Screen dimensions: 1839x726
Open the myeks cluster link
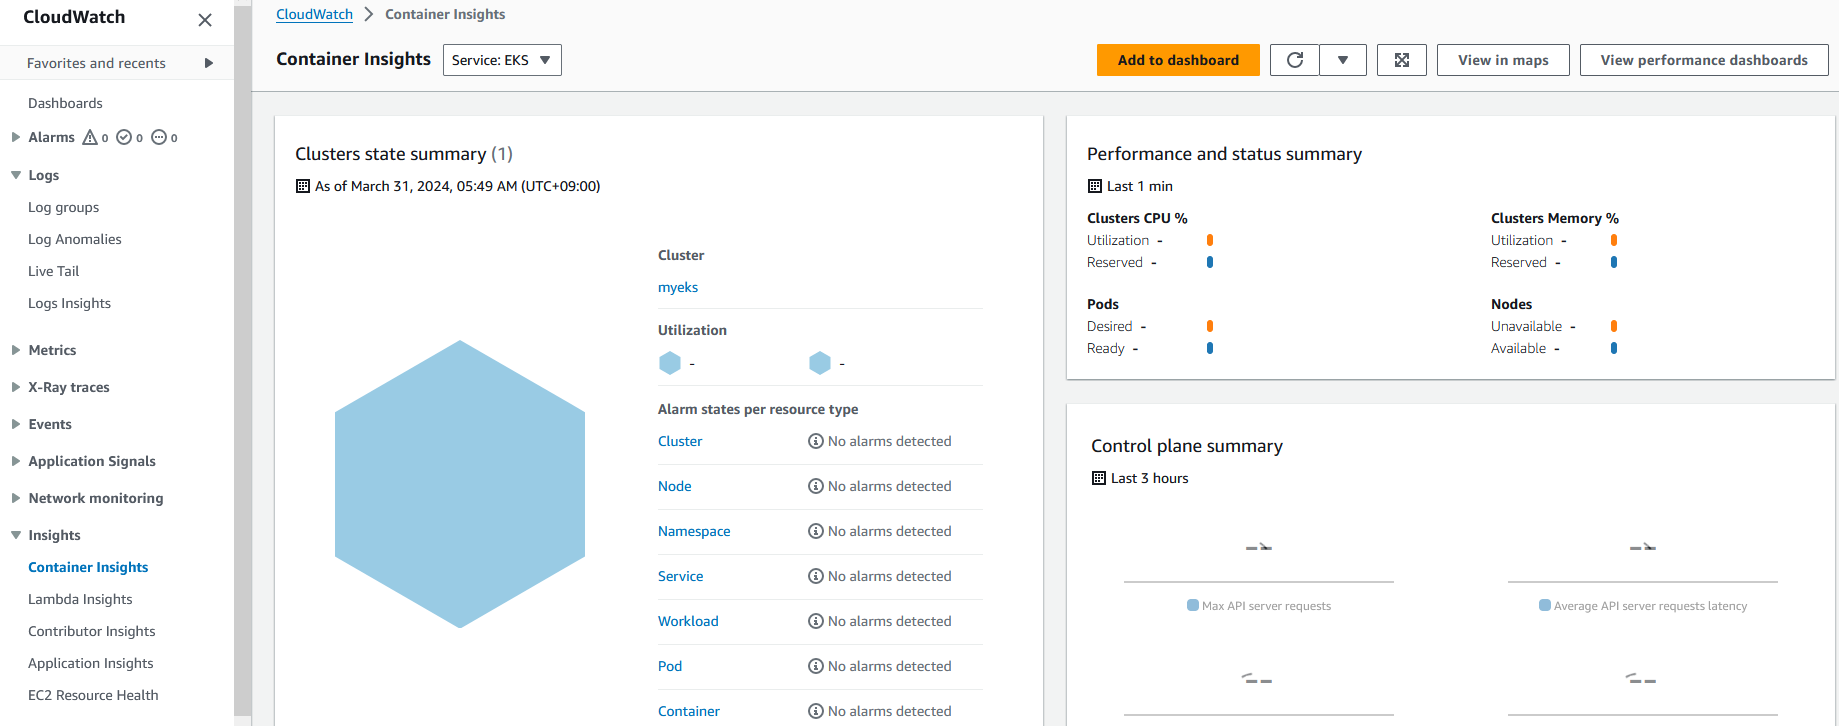pos(678,287)
